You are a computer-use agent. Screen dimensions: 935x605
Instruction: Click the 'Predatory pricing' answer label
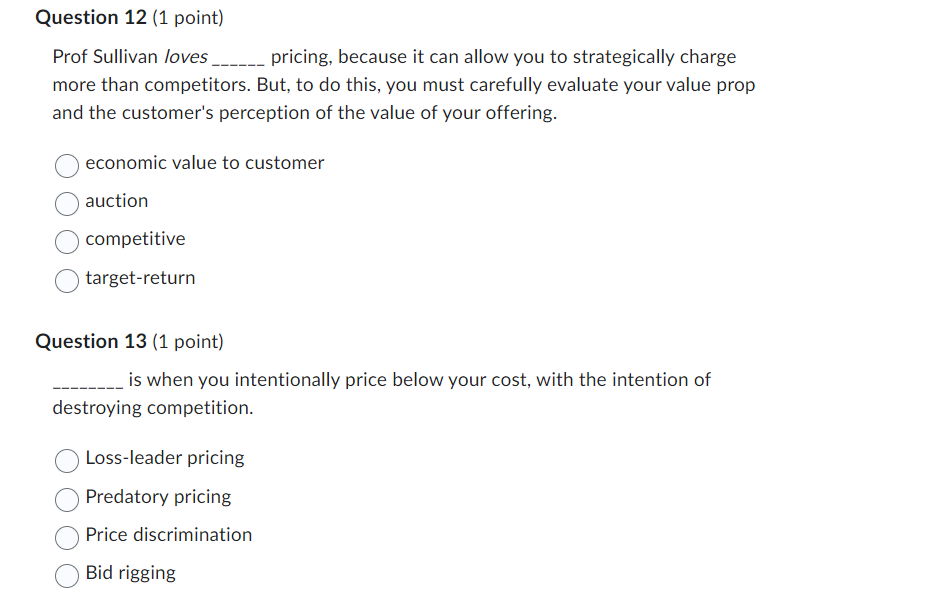pos(158,496)
